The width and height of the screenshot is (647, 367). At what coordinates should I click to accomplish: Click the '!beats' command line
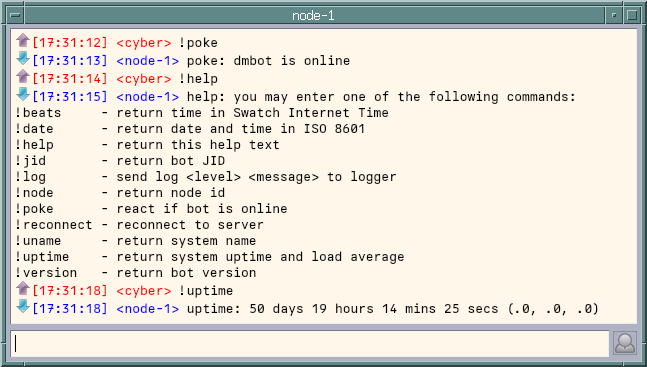tap(202, 113)
